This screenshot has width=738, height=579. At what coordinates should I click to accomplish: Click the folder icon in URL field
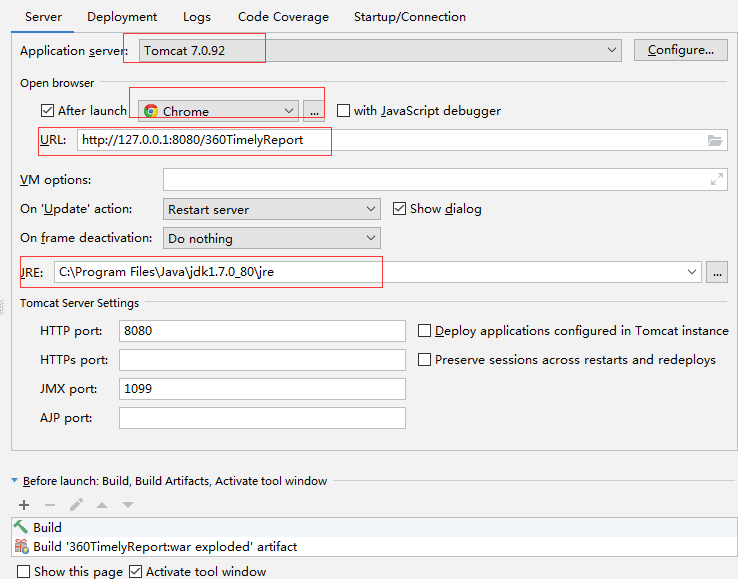click(715, 140)
